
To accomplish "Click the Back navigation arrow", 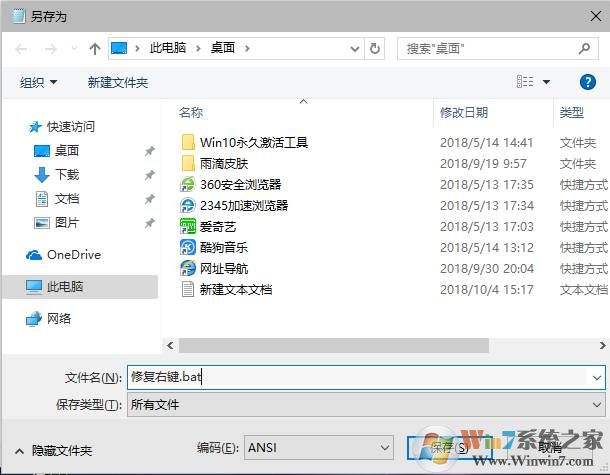I will click(21, 49).
